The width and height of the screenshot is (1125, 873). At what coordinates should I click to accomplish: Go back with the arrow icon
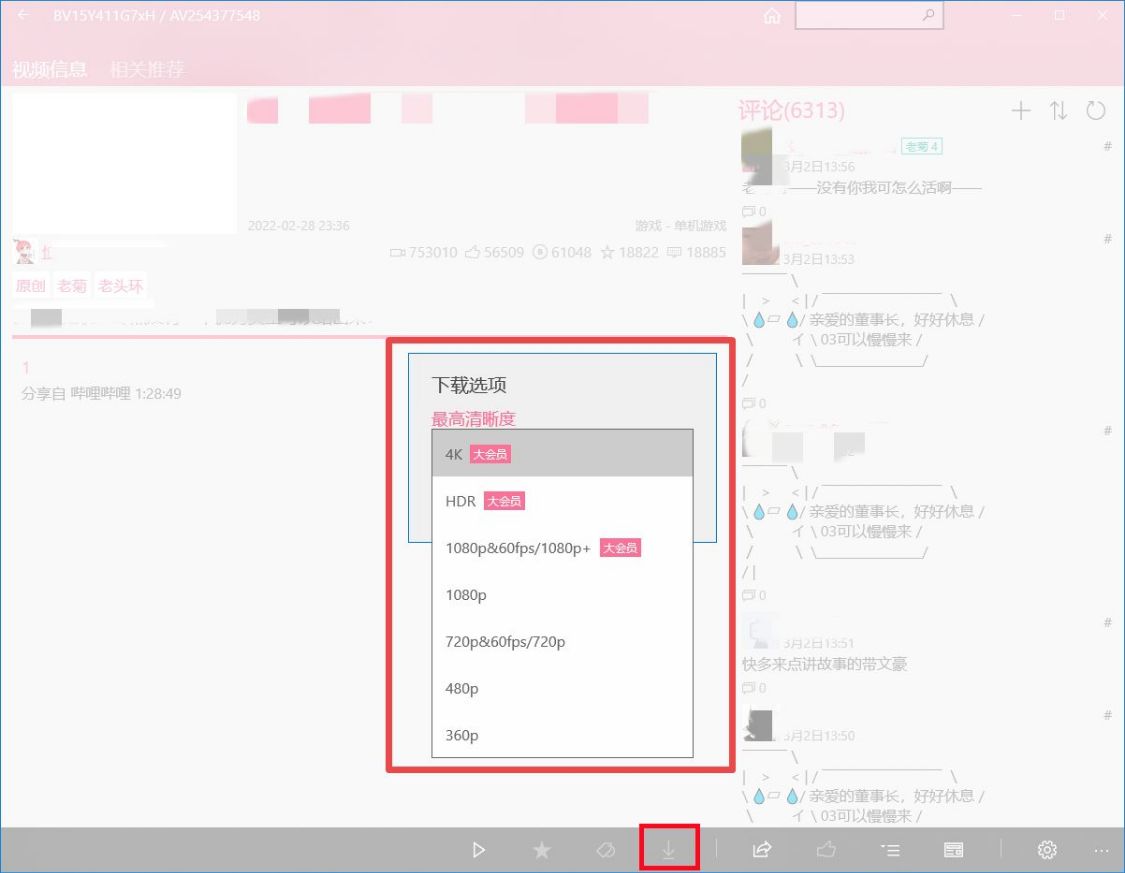[x=24, y=15]
